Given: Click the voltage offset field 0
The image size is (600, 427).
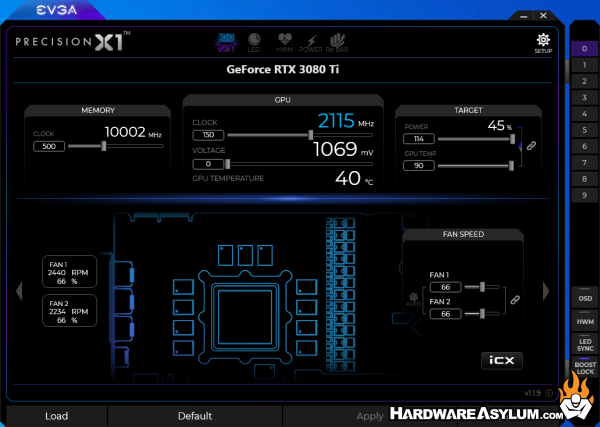Looking at the screenshot, I should pyautogui.click(x=208, y=164).
